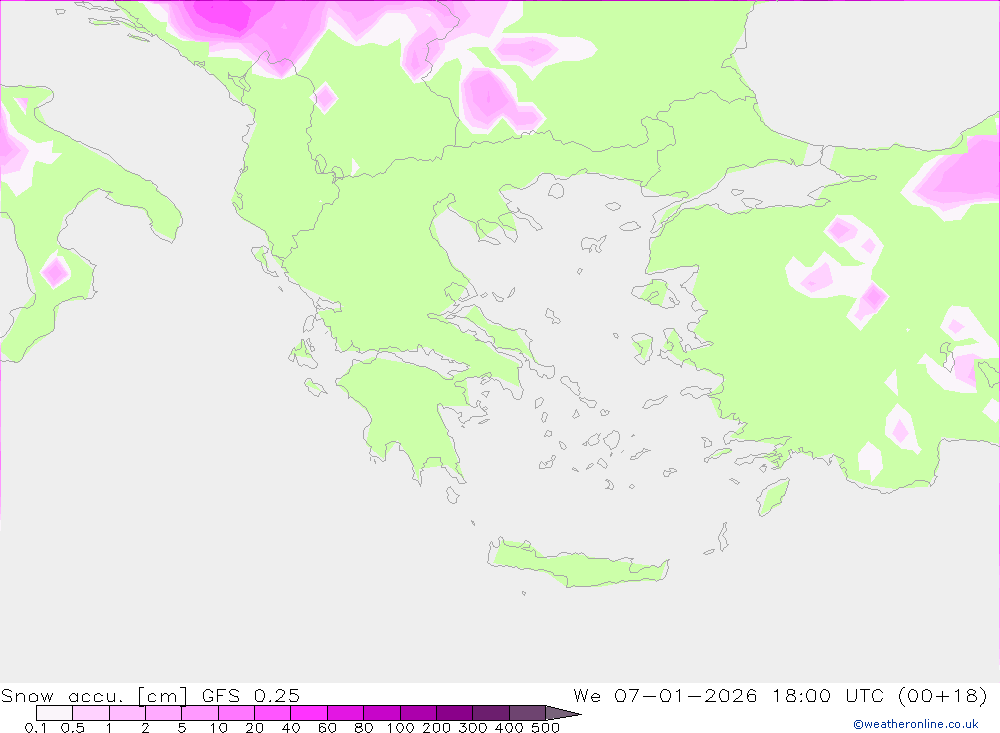This screenshot has height=733, width=1000.
Task: Click the 0.1–0.5 cm white legend swatch
Action: pyautogui.click(x=54, y=713)
